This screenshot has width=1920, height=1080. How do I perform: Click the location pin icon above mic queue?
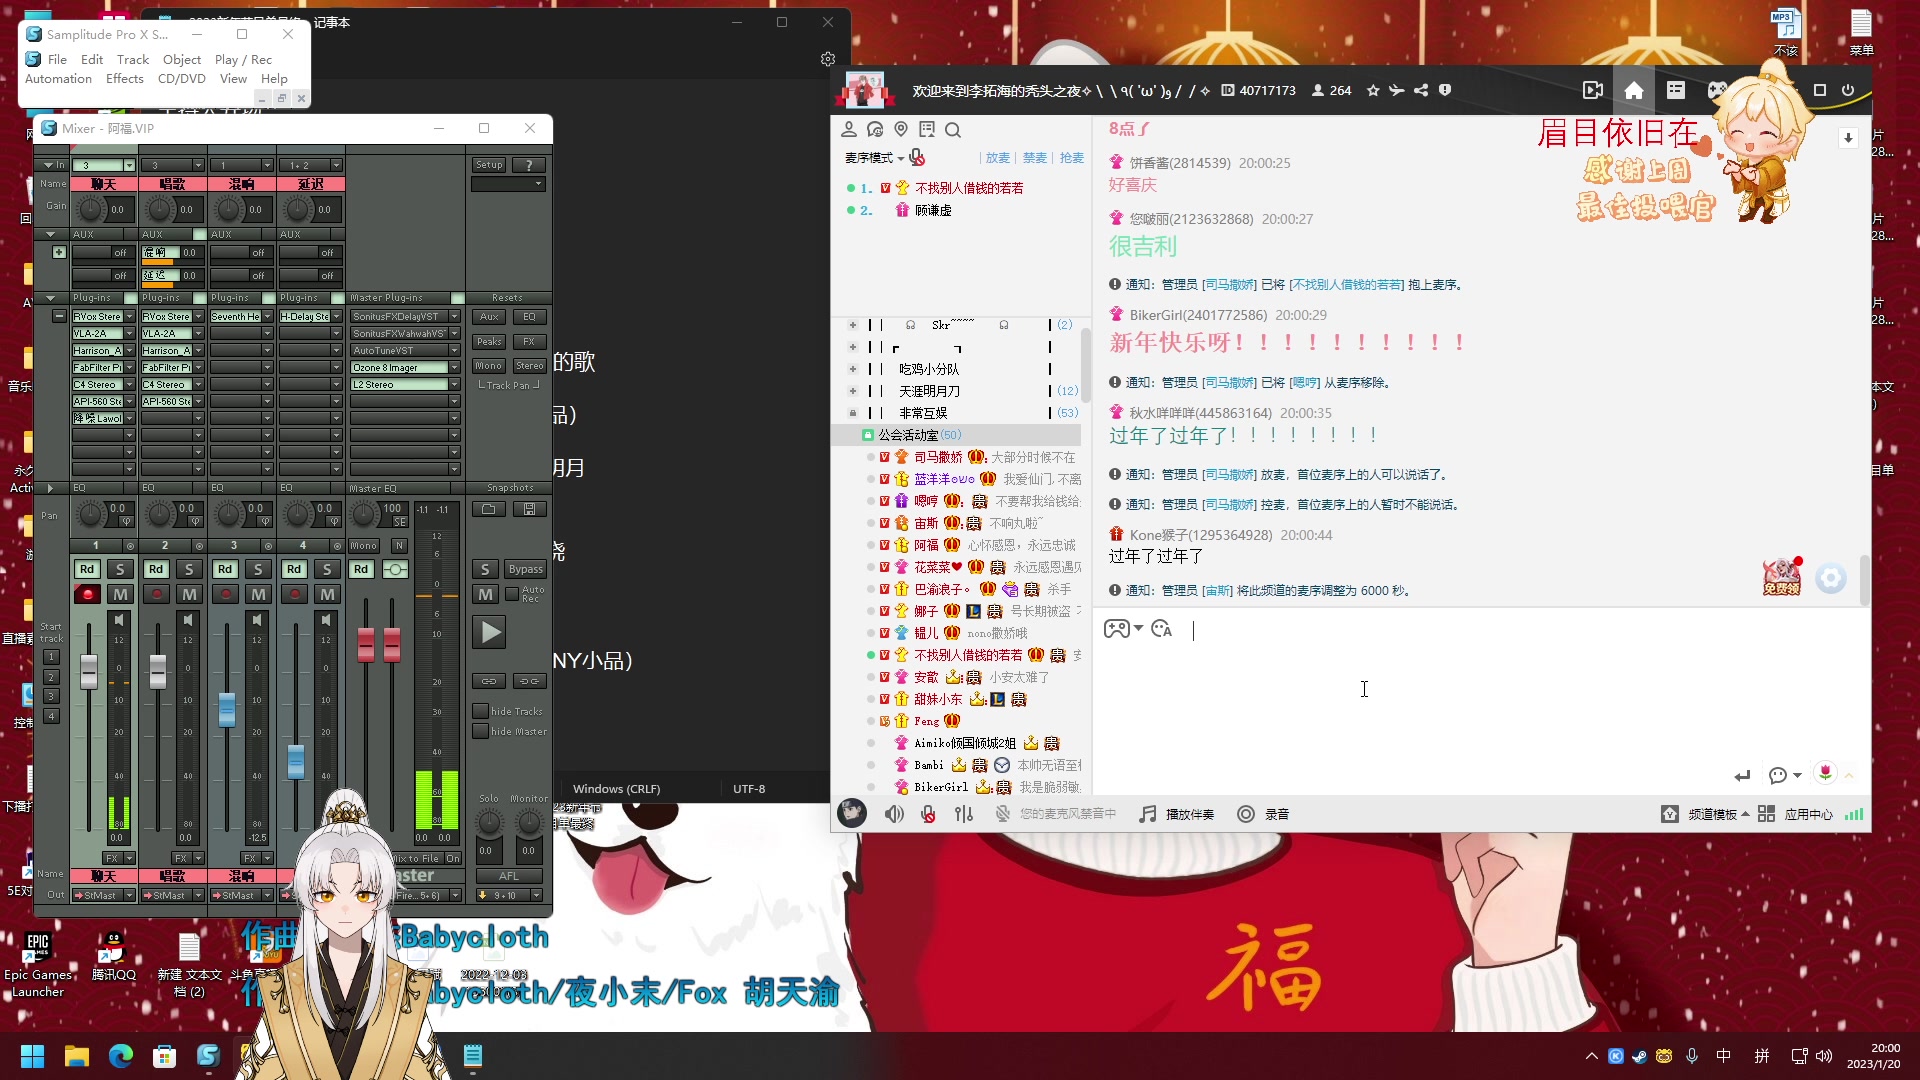pyautogui.click(x=901, y=129)
